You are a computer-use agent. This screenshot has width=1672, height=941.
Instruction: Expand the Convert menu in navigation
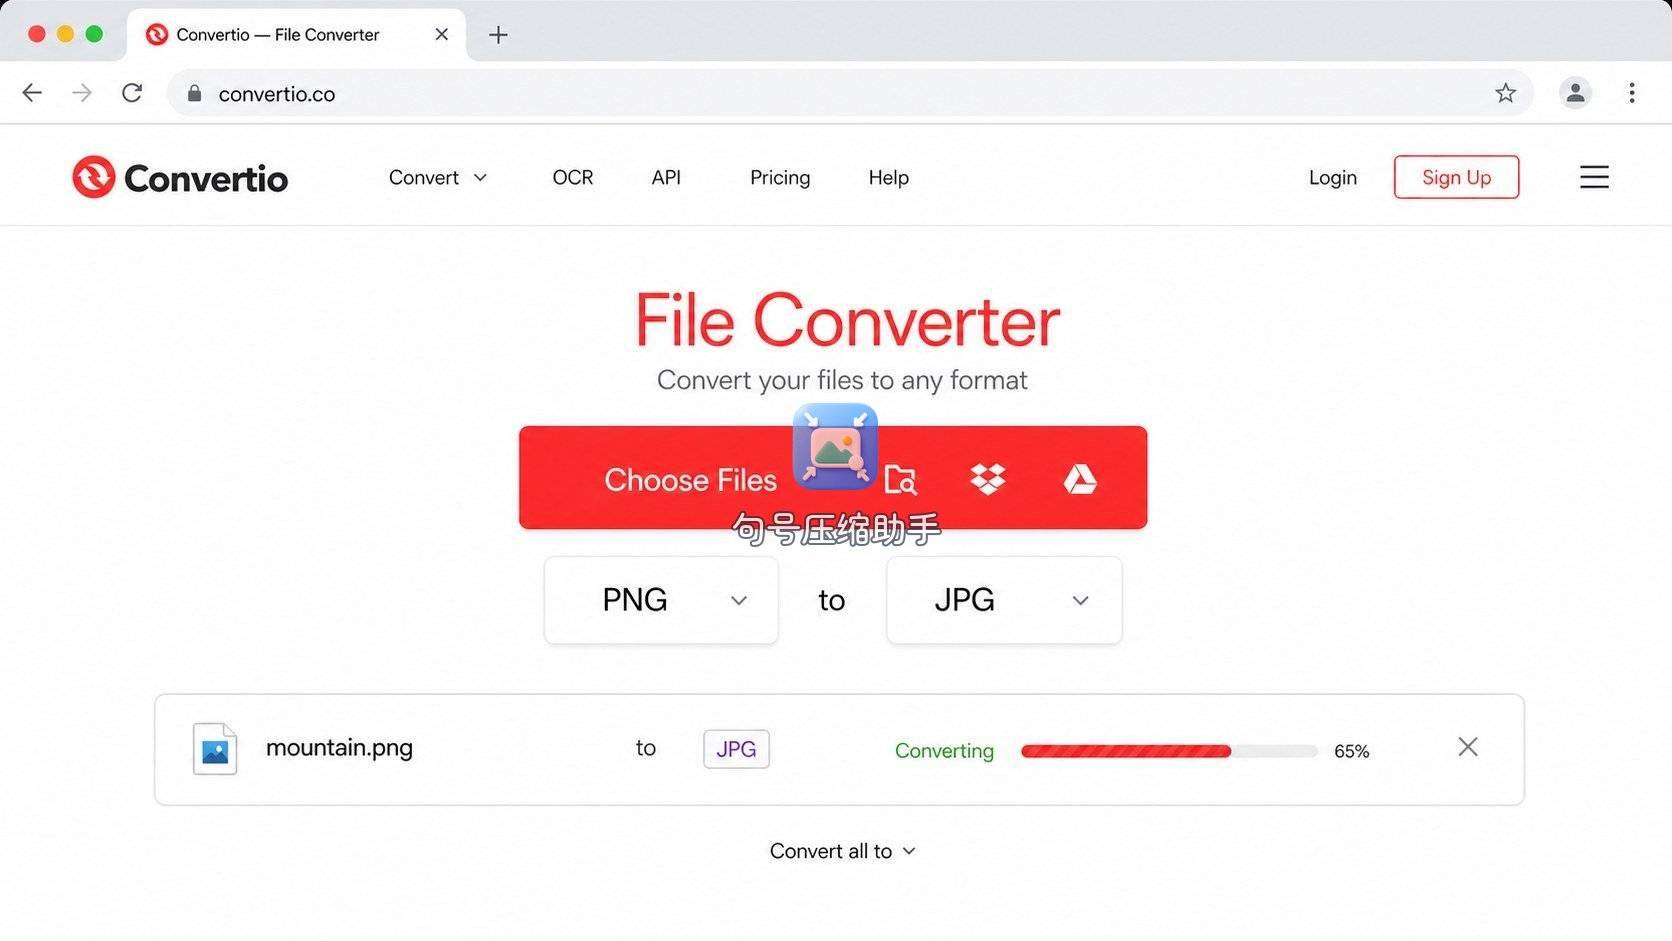pyautogui.click(x=437, y=177)
